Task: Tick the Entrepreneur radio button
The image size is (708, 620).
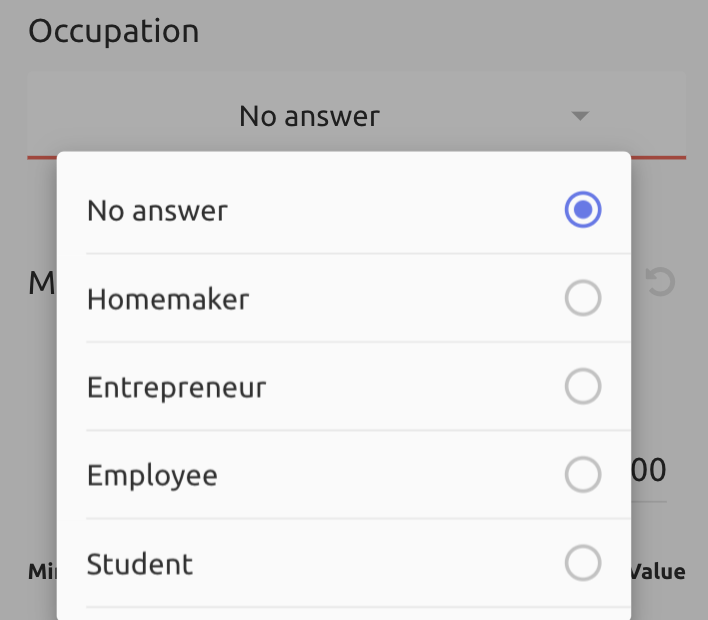Action: click(583, 386)
